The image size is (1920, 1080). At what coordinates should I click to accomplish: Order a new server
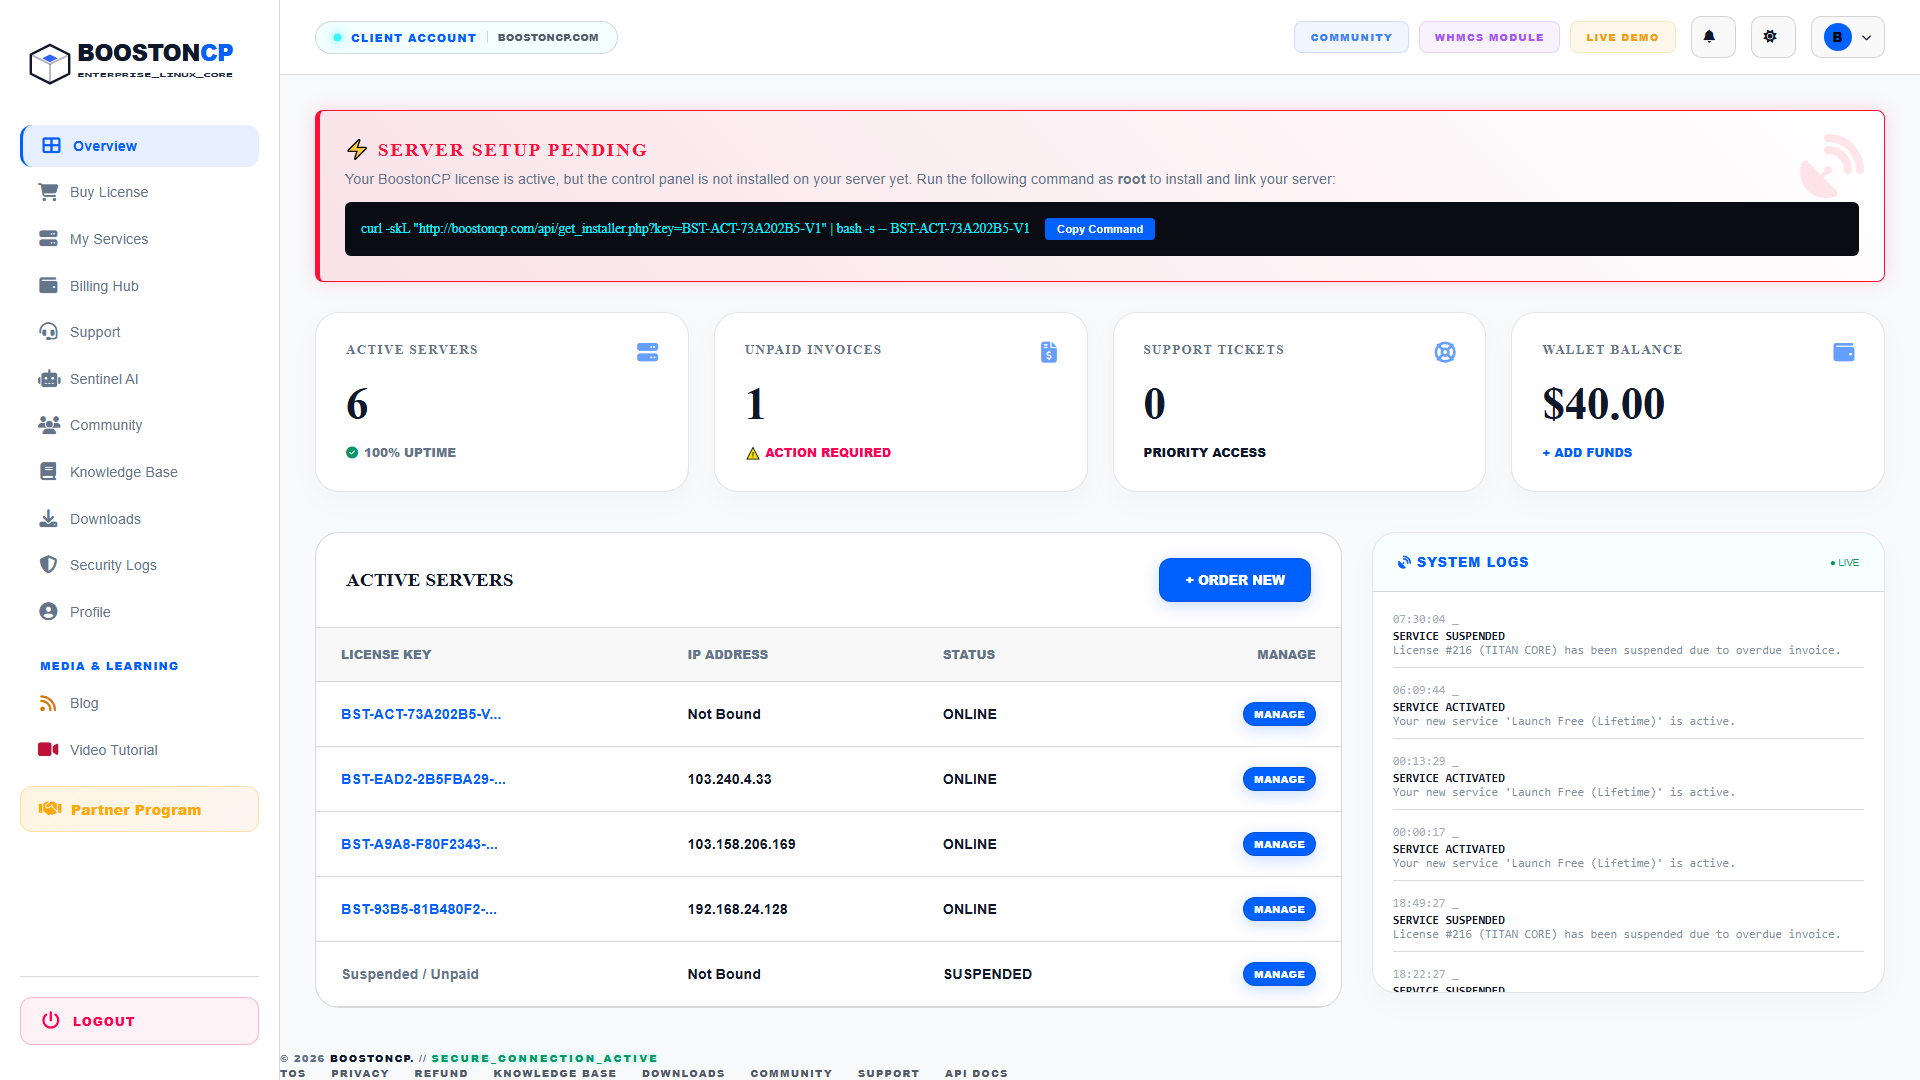tap(1234, 580)
